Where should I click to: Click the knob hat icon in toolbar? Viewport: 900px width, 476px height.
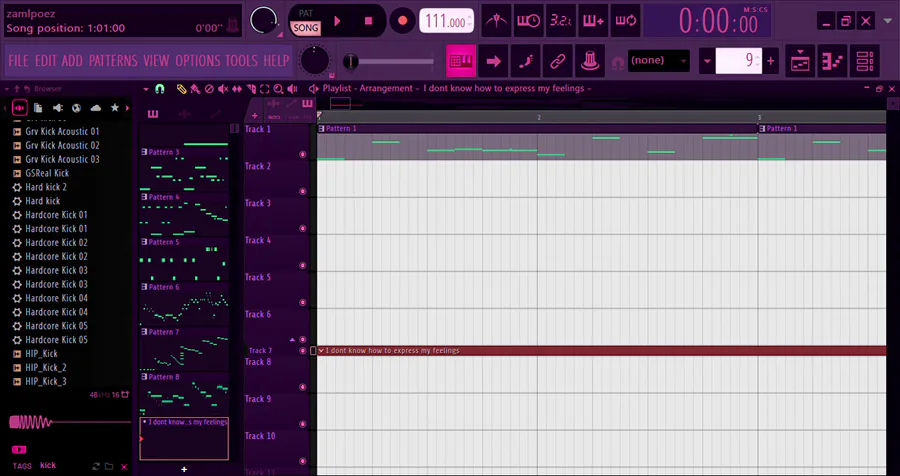click(590, 60)
